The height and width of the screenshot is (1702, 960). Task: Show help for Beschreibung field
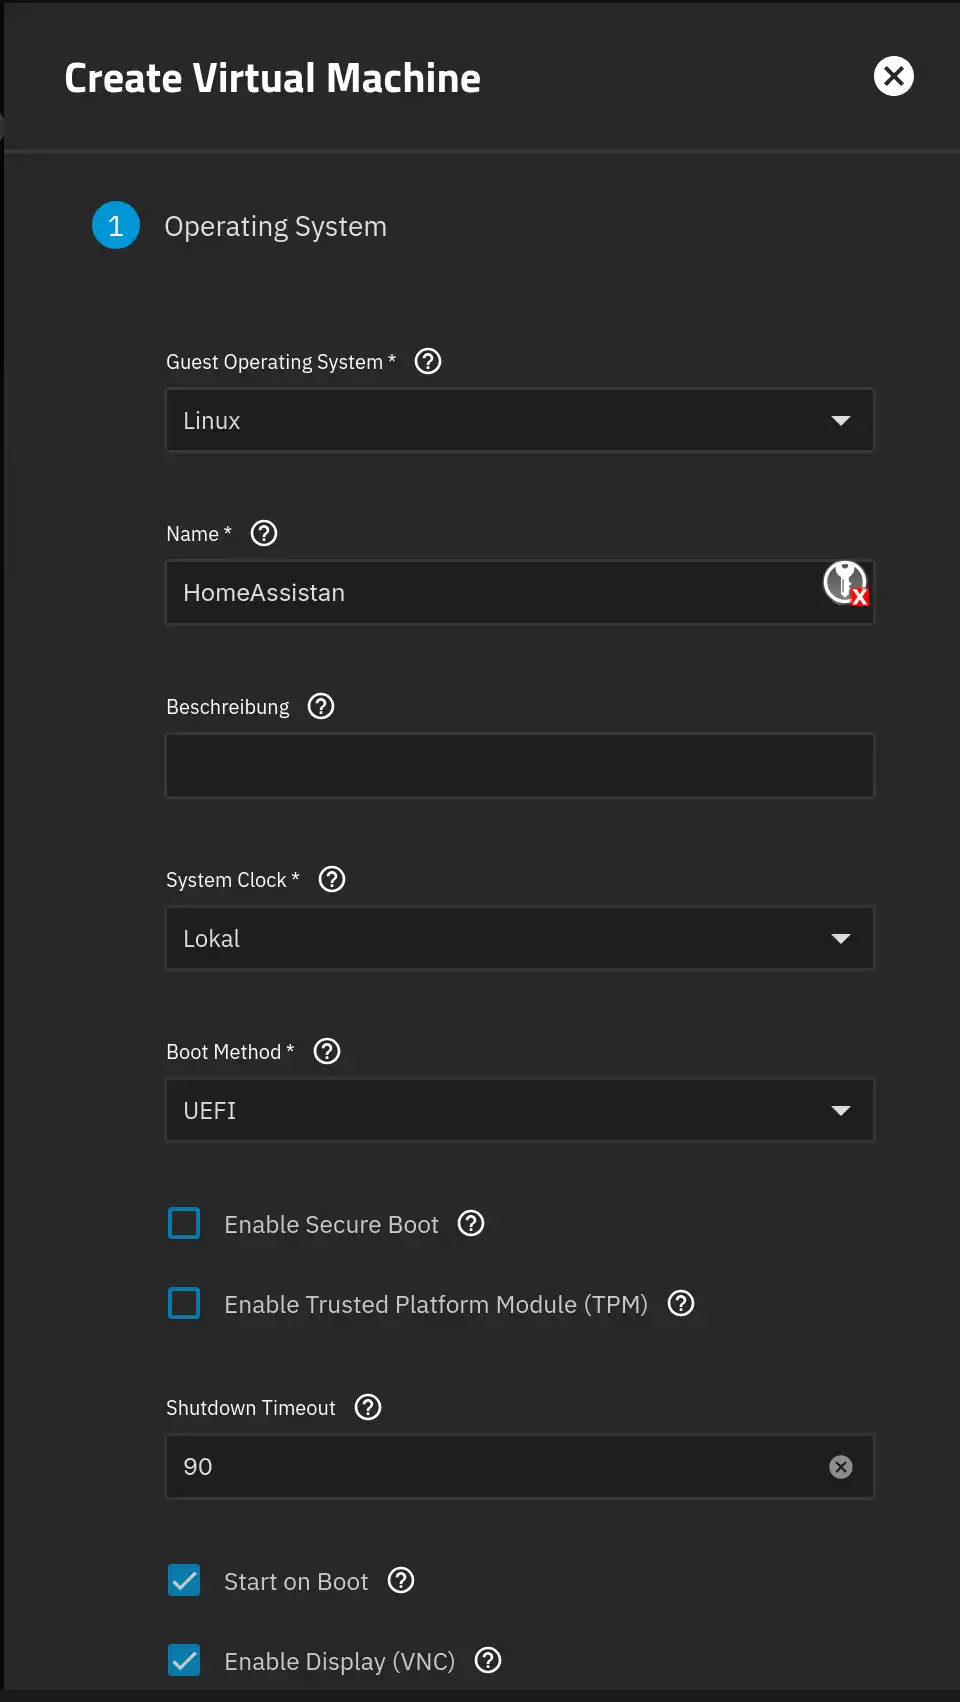coord(321,706)
